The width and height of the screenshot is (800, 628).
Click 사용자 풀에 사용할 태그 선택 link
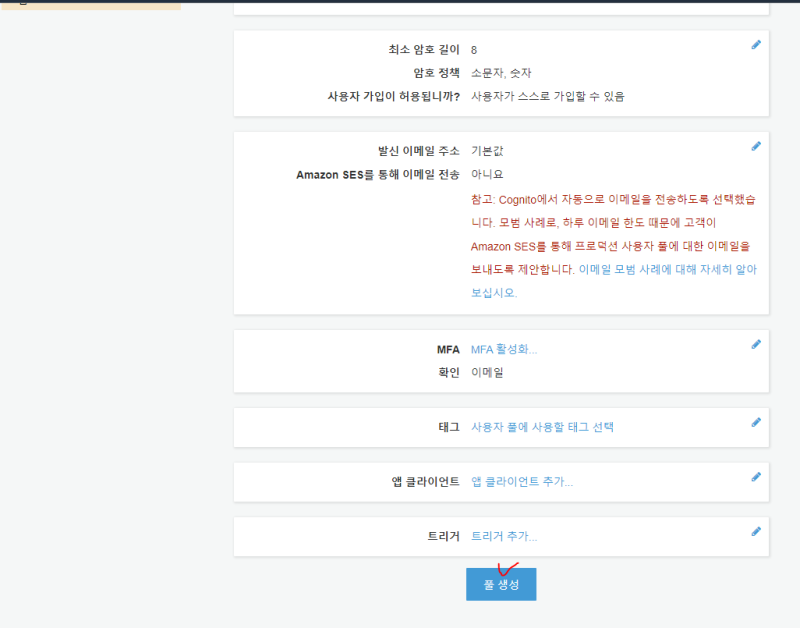pyautogui.click(x=542, y=427)
